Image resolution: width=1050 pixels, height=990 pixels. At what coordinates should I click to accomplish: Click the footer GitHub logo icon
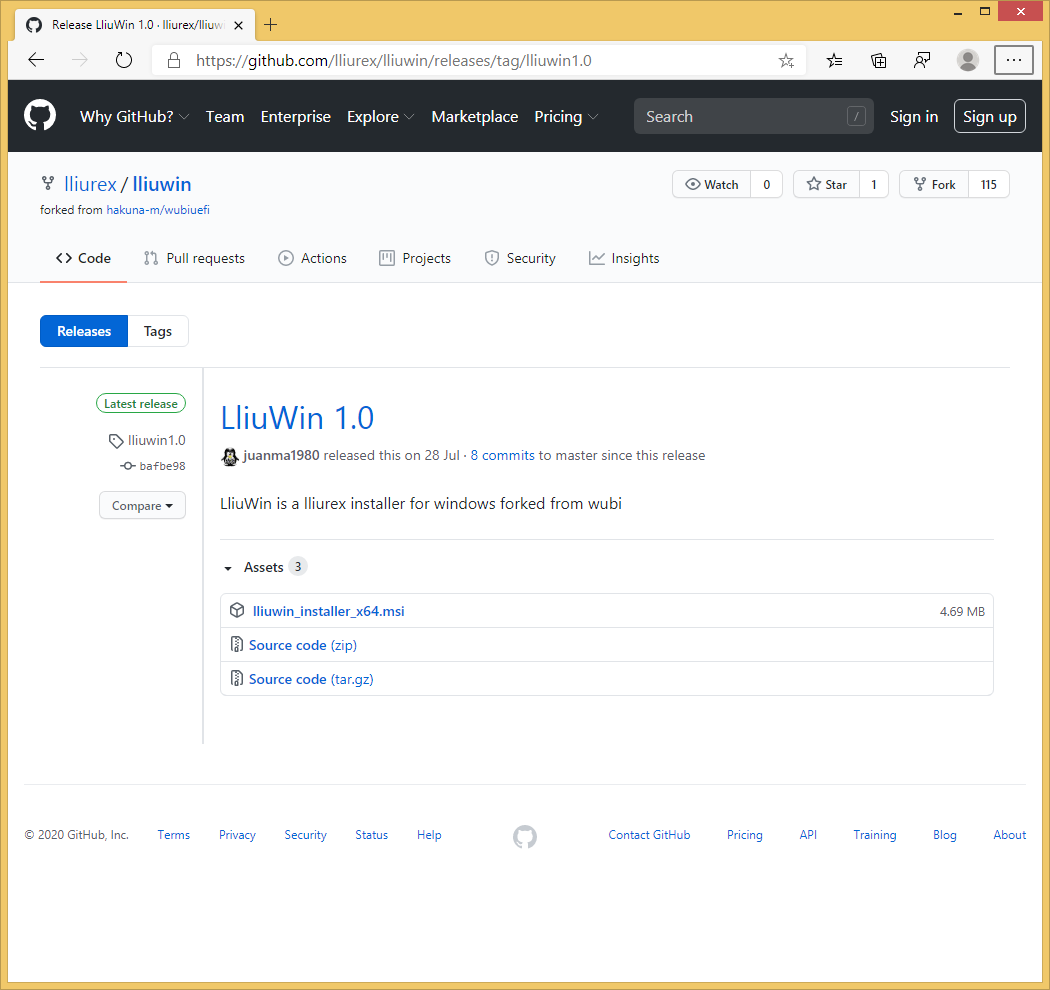(525, 836)
